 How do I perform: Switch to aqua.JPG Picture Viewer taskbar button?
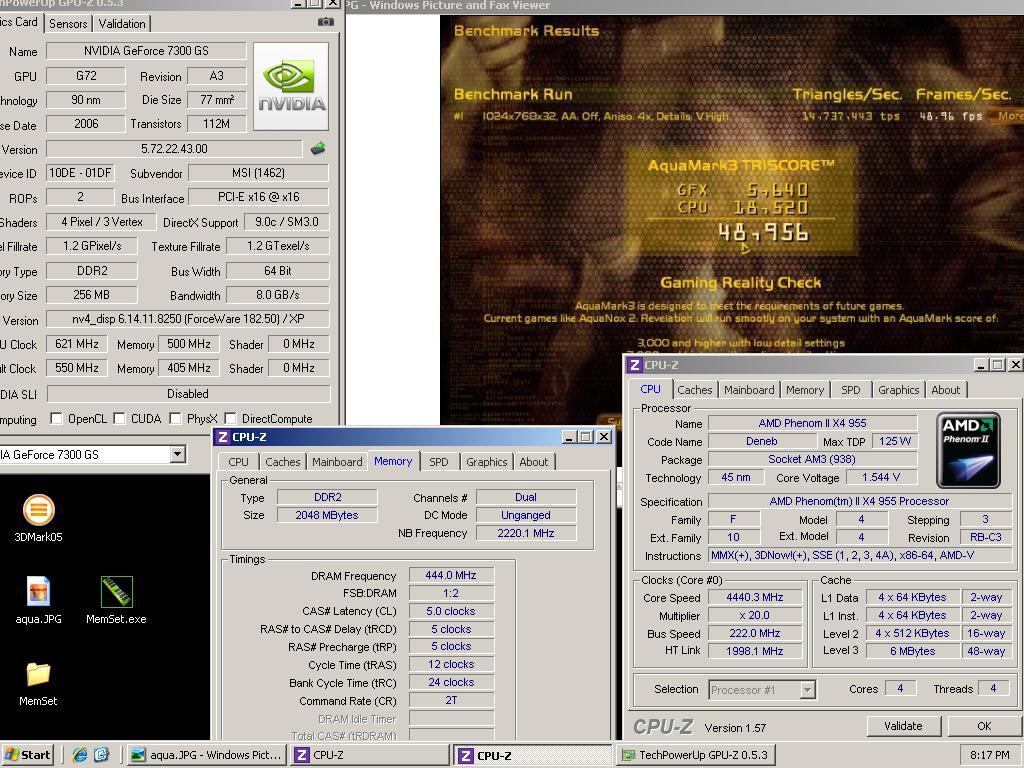coord(206,755)
